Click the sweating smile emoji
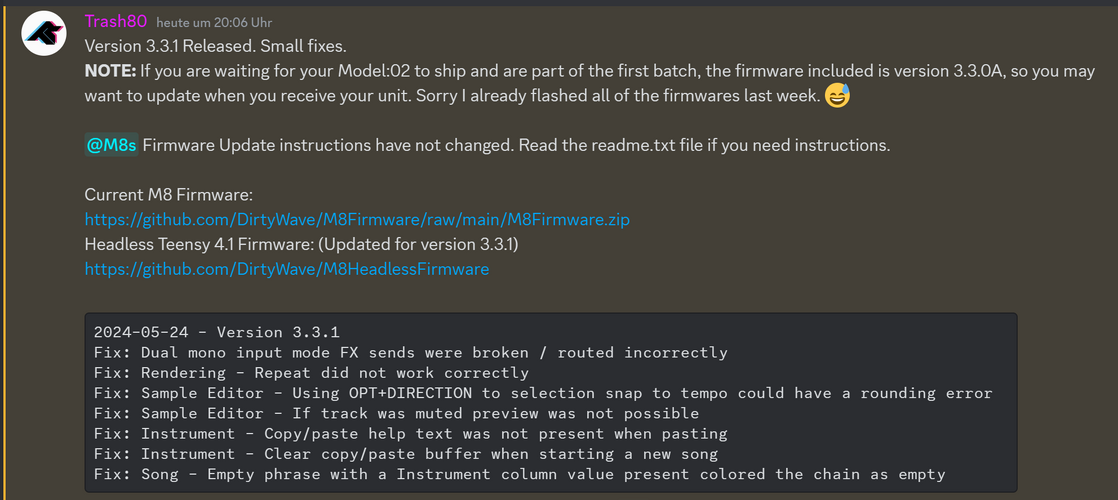 point(838,96)
